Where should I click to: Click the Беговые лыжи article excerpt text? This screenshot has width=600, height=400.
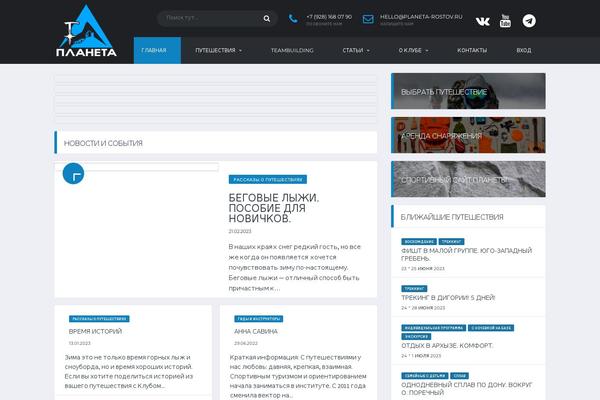(x=295, y=268)
